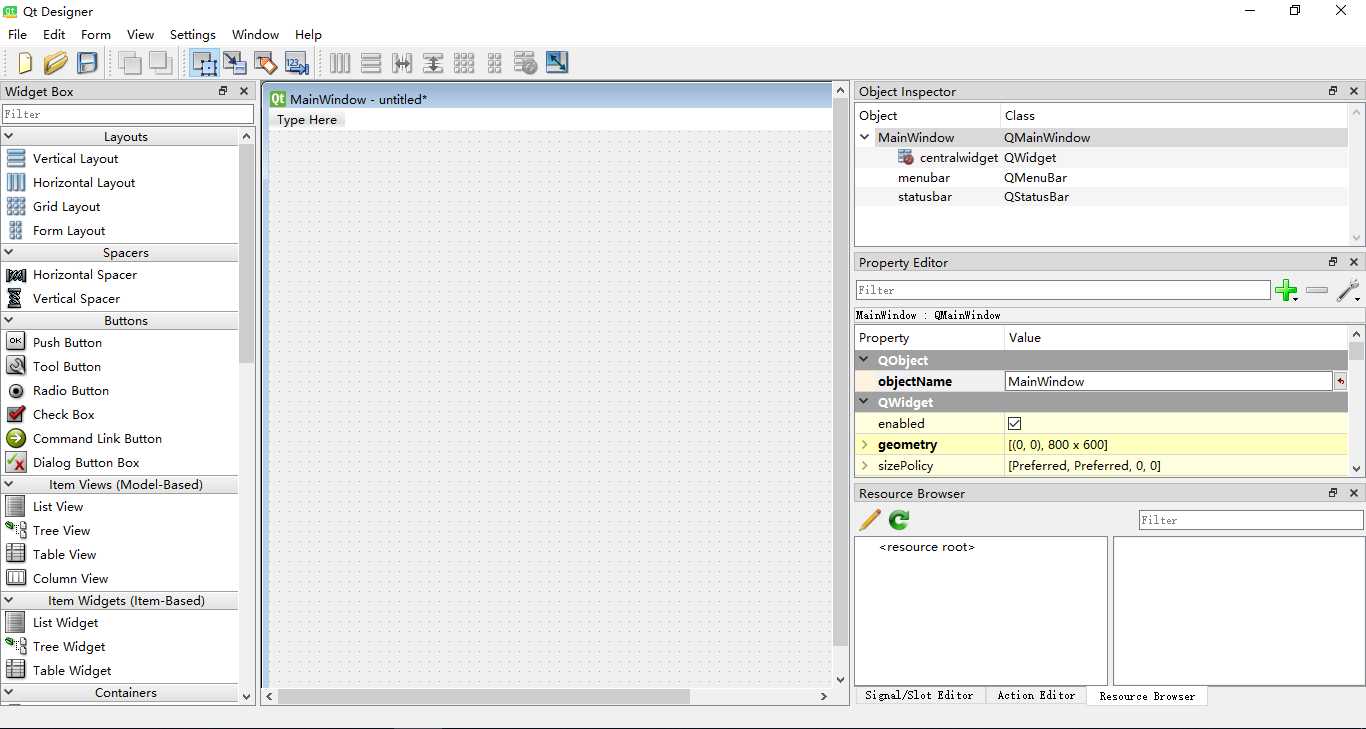1366x729 pixels.
Task: Open the Settings menu
Action: point(193,34)
